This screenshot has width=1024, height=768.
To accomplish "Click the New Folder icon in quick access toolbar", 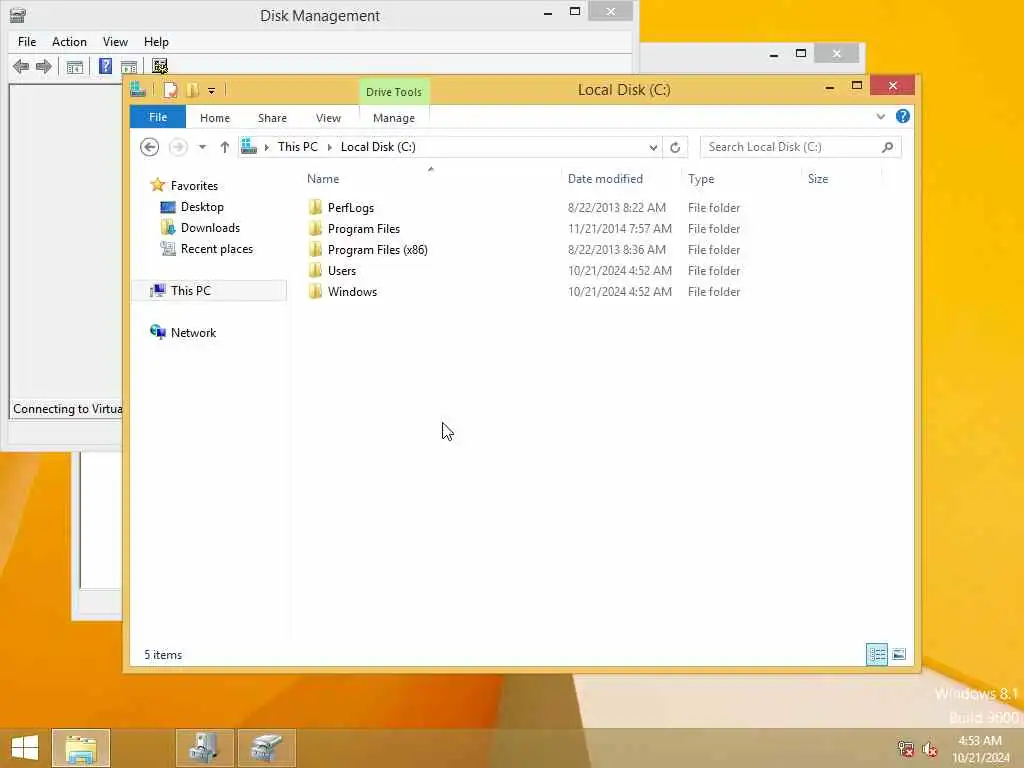I will [x=193, y=90].
